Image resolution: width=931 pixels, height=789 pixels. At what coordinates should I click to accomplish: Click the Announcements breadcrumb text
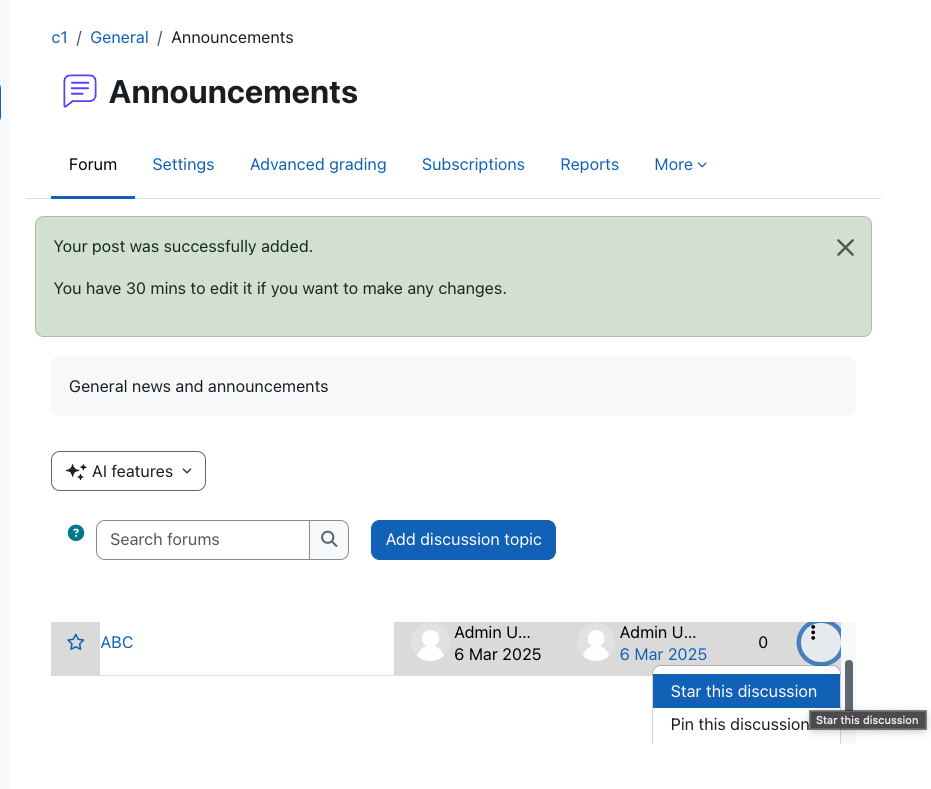232,37
